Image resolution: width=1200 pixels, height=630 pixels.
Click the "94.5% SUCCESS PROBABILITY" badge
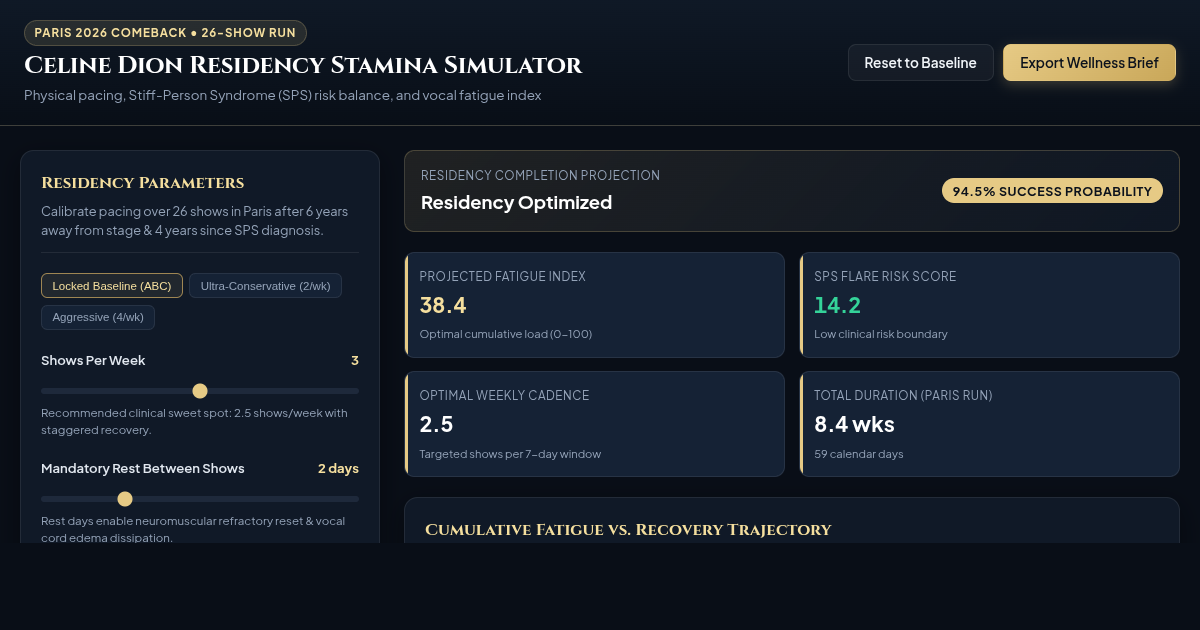point(1052,191)
